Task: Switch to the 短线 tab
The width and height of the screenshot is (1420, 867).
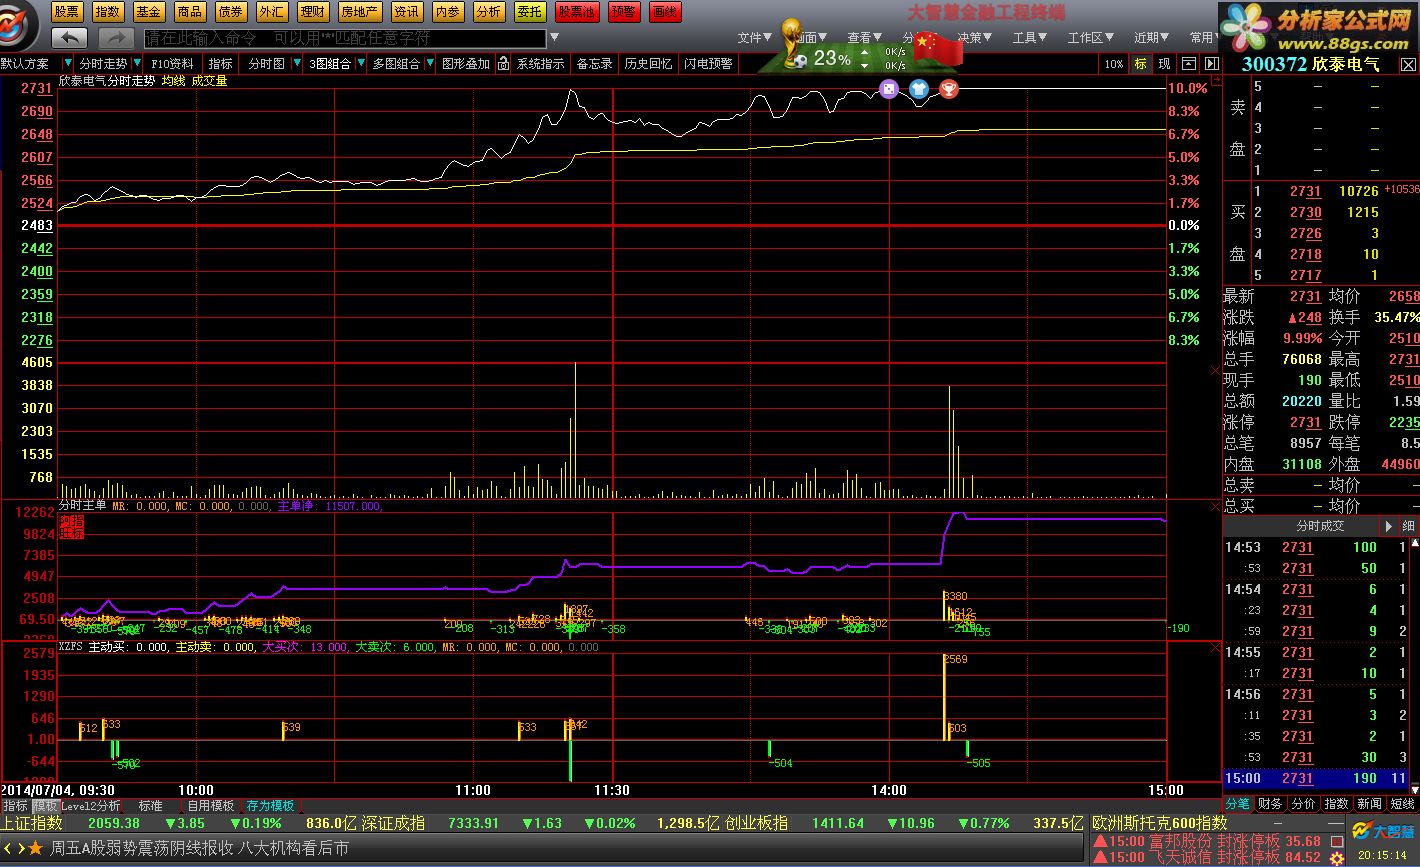Action: click(x=1402, y=803)
